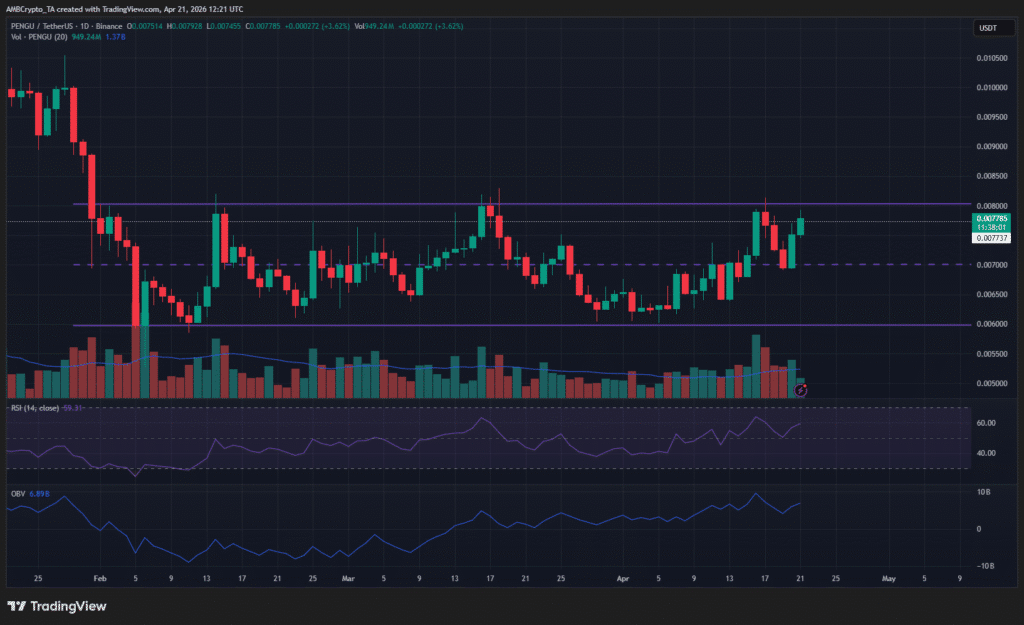The image size is (1024, 625).
Task: Click the 0.008500 price axis label
Action: tap(991, 176)
